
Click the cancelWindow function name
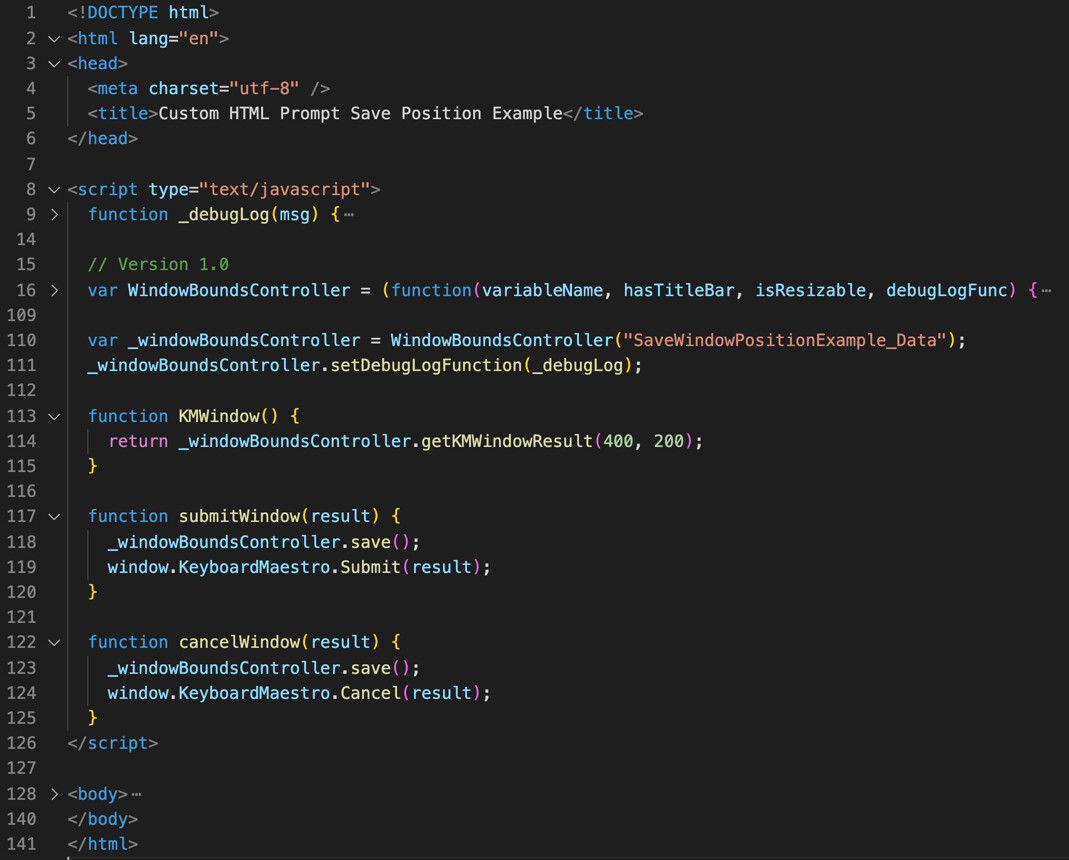pos(239,642)
